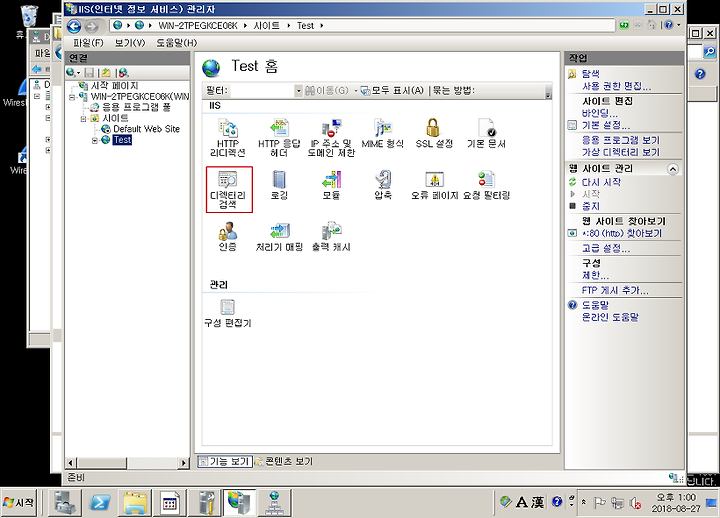Click the connections tree horizontal scrollbar

pyautogui.click(x=127, y=462)
